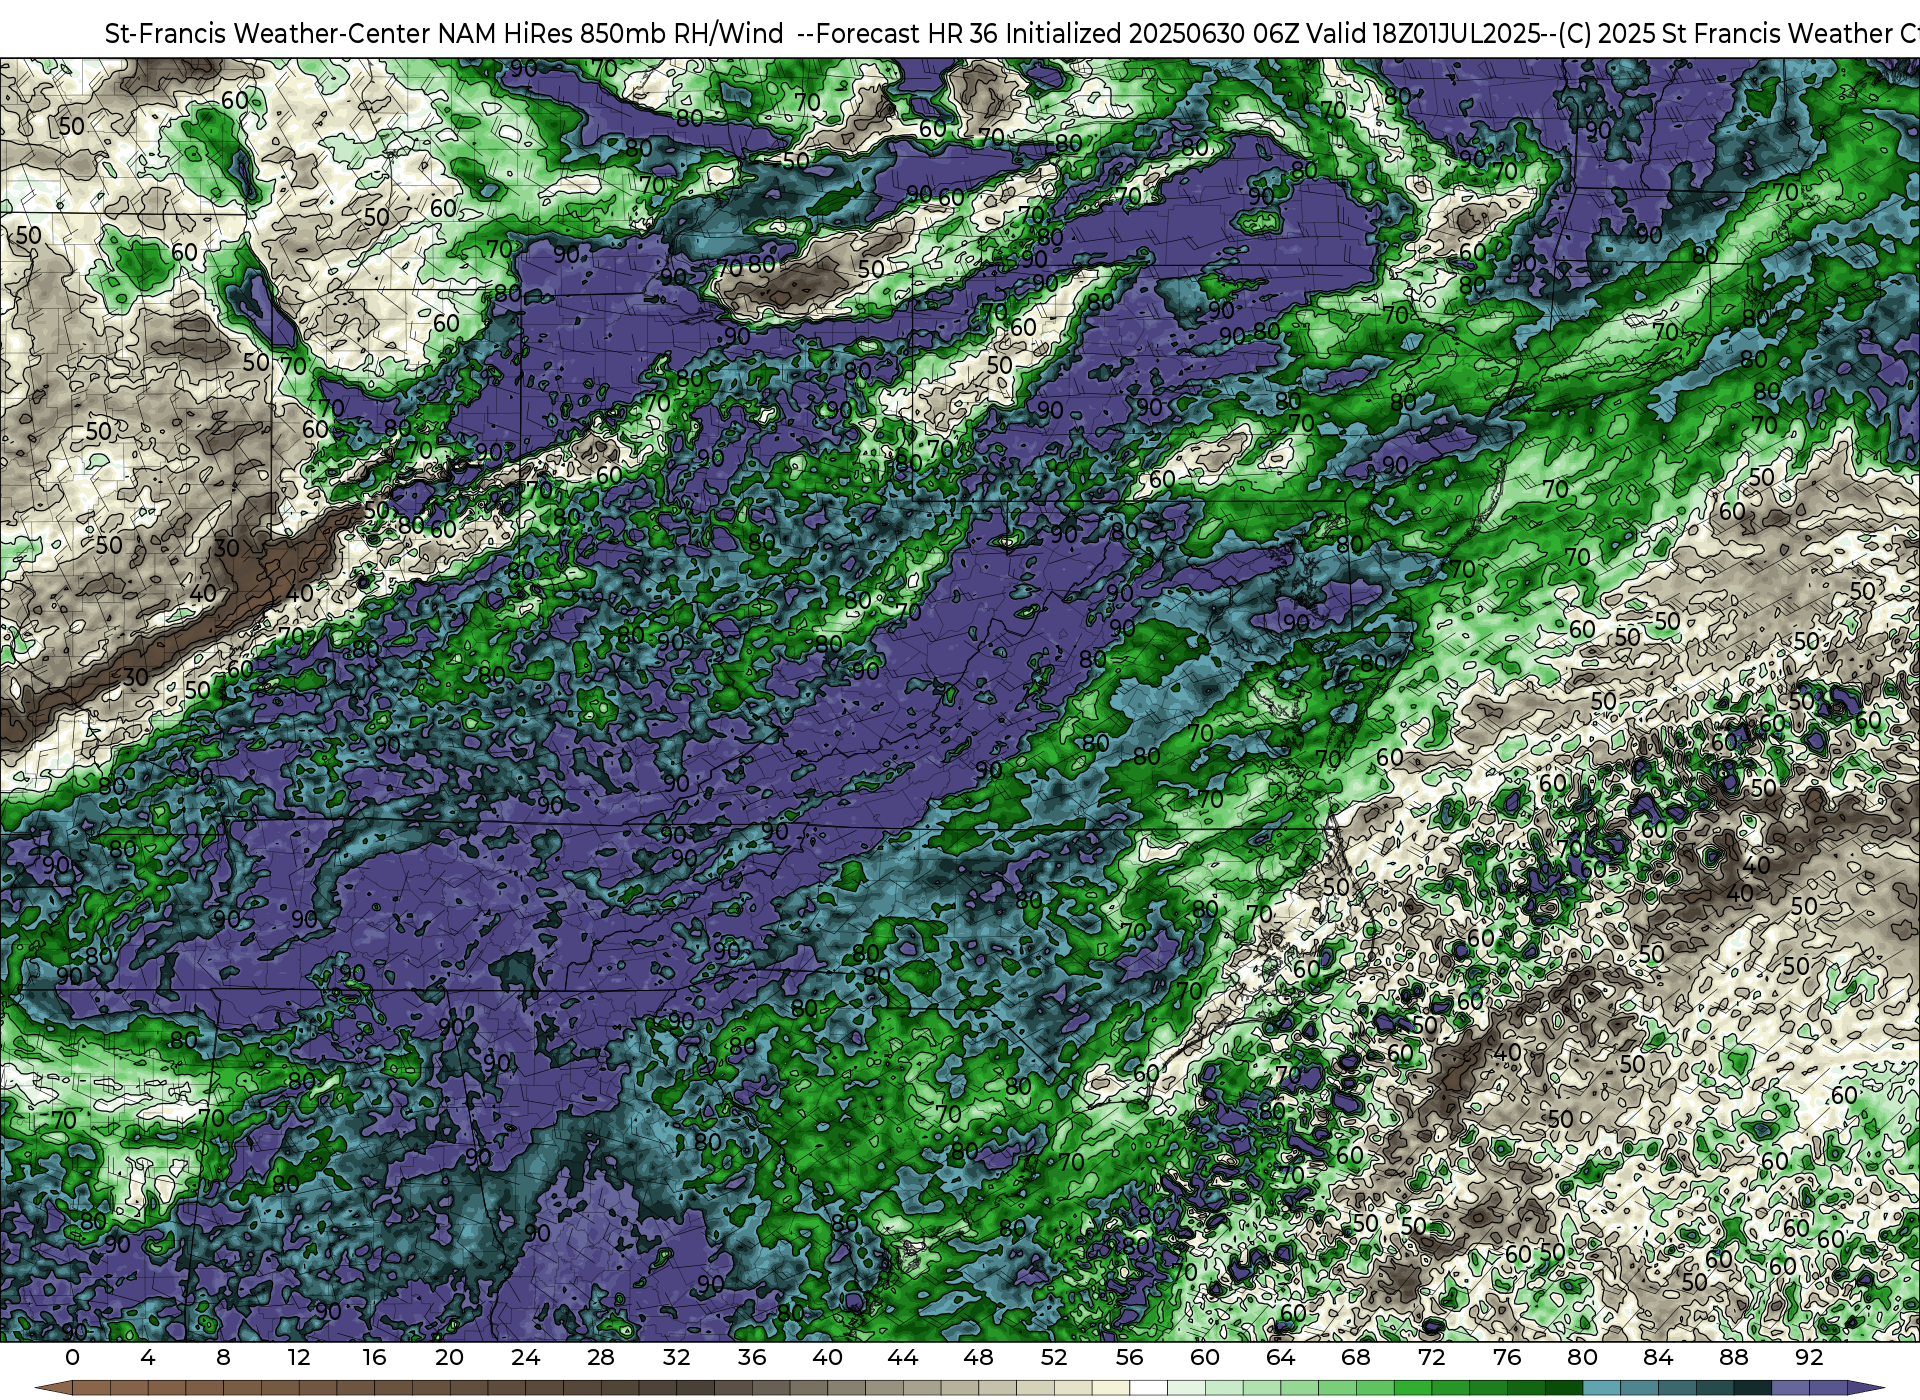The image size is (1920, 1400).
Task: Click the 'NAM HiRes 850mb RH/Wind' title text
Action: point(611,34)
